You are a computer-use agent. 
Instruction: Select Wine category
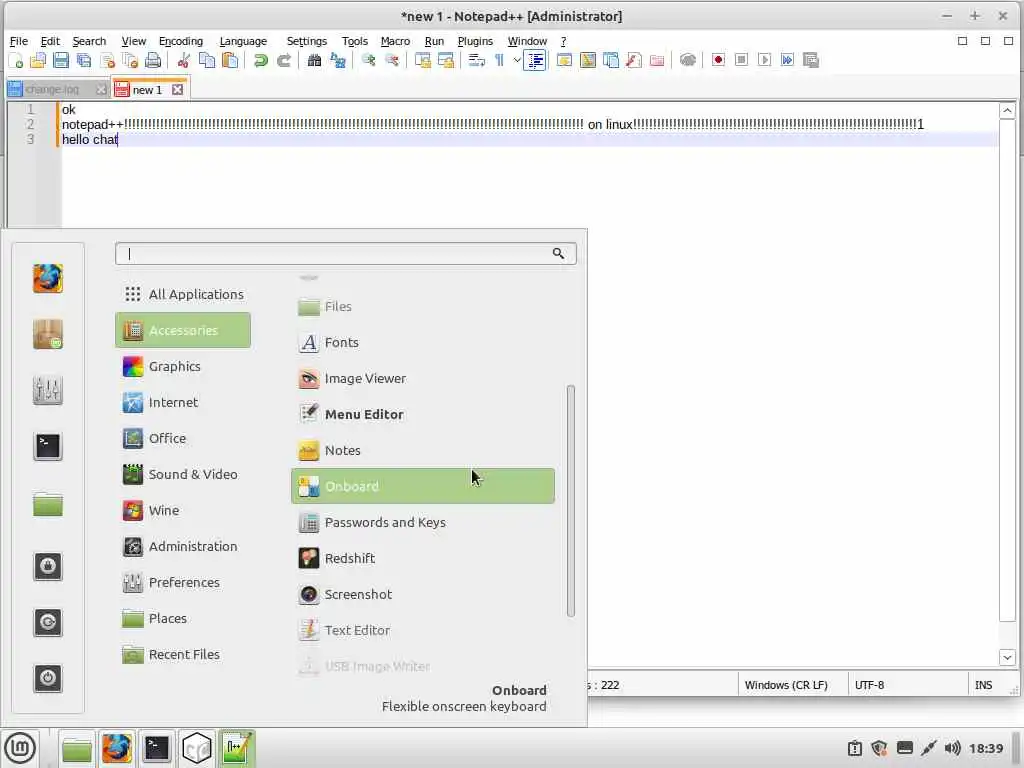(183, 510)
